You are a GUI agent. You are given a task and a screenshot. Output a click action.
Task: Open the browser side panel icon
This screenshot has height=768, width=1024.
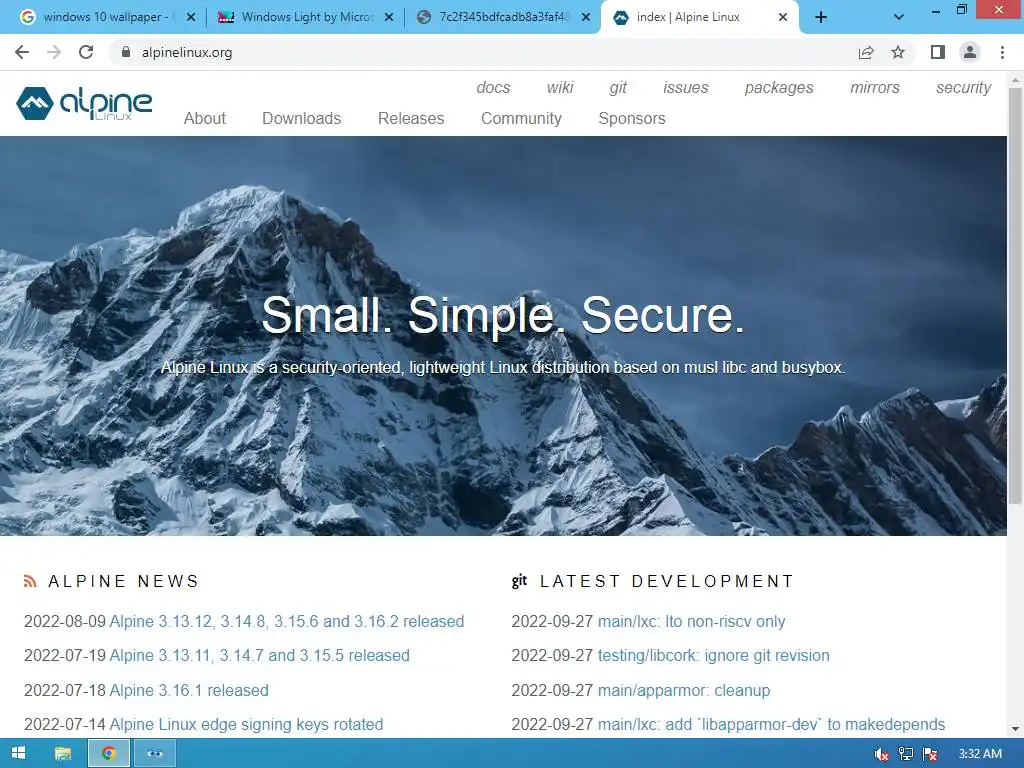(938, 52)
